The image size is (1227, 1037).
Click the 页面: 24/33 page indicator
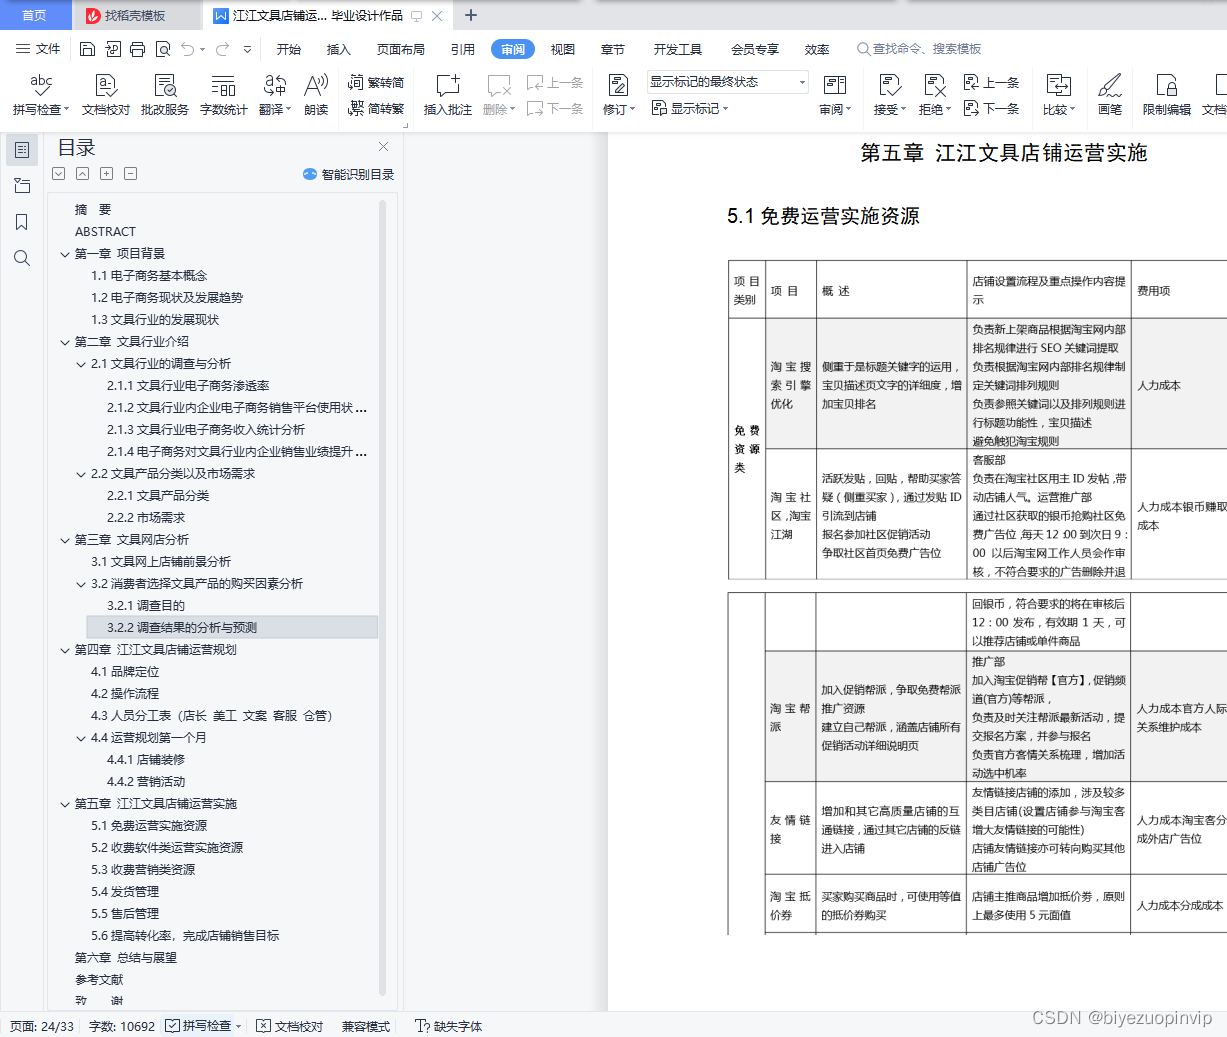click(x=42, y=1026)
